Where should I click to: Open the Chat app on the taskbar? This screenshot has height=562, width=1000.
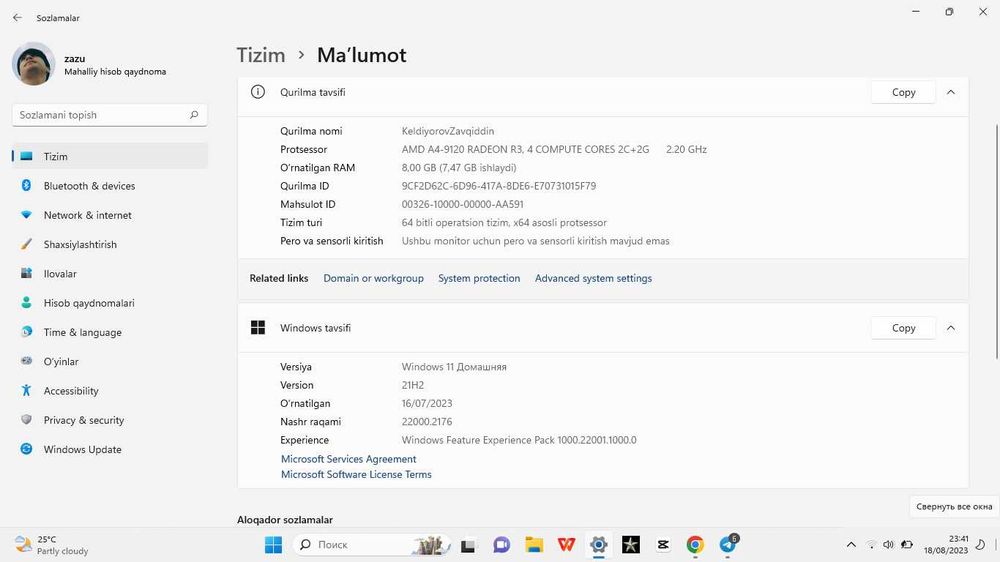pyautogui.click(x=501, y=545)
